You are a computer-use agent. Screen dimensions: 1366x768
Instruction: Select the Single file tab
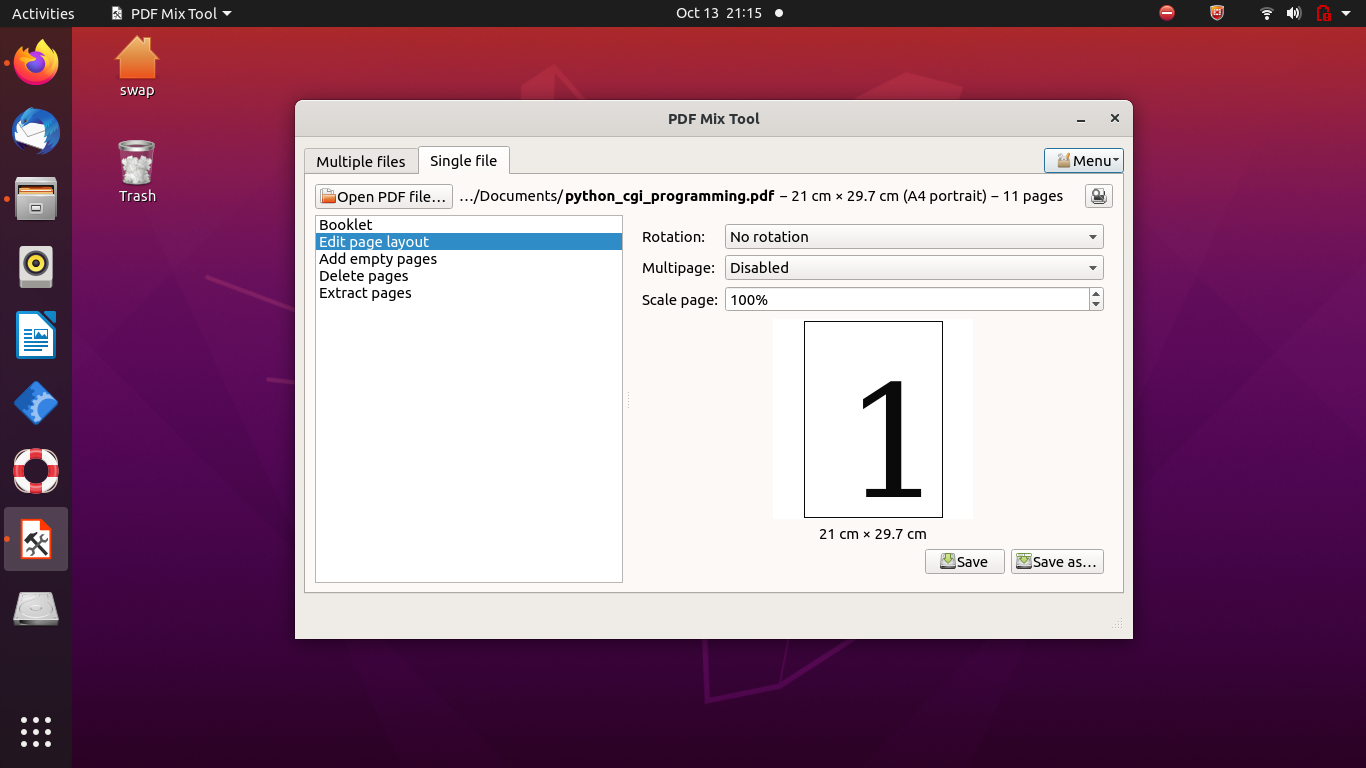[463, 161]
